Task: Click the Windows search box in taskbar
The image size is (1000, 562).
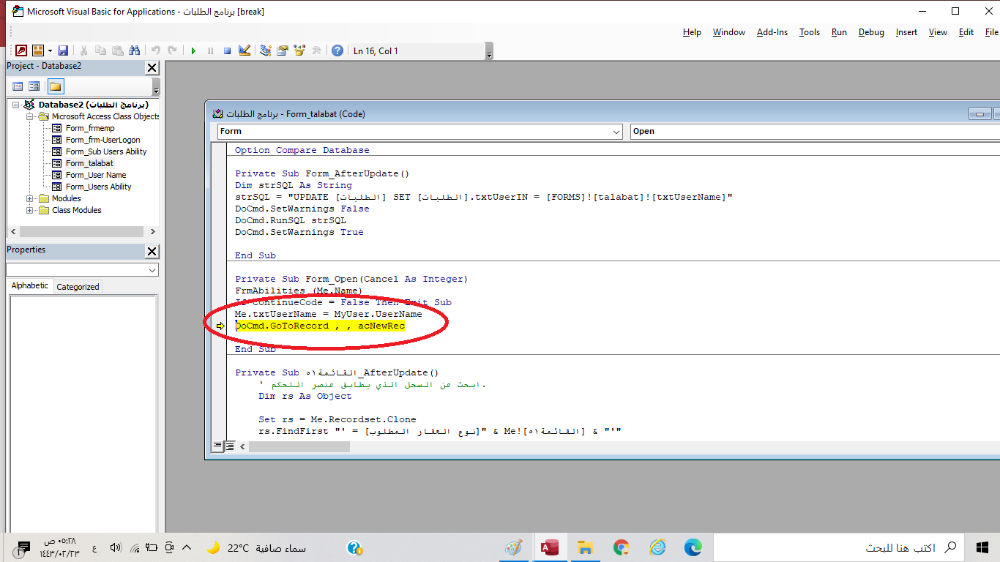Action: pos(838,547)
